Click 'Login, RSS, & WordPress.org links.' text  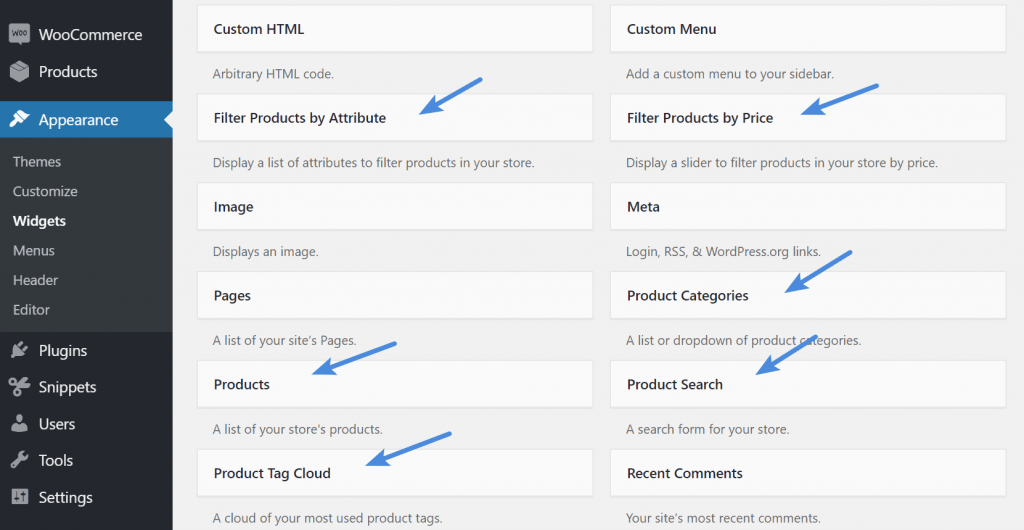723,251
